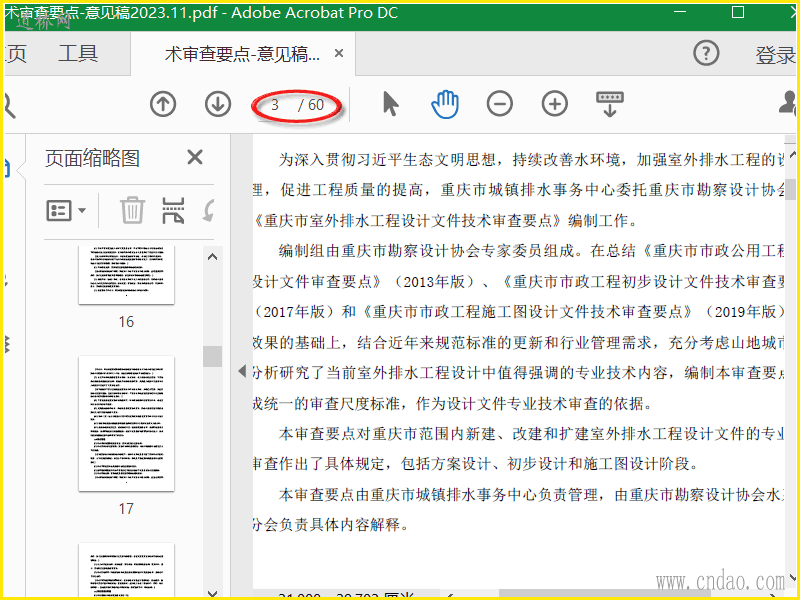Click the current page number field
The width and height of the screenshot is (800, 600).
[x=275, y=105]
